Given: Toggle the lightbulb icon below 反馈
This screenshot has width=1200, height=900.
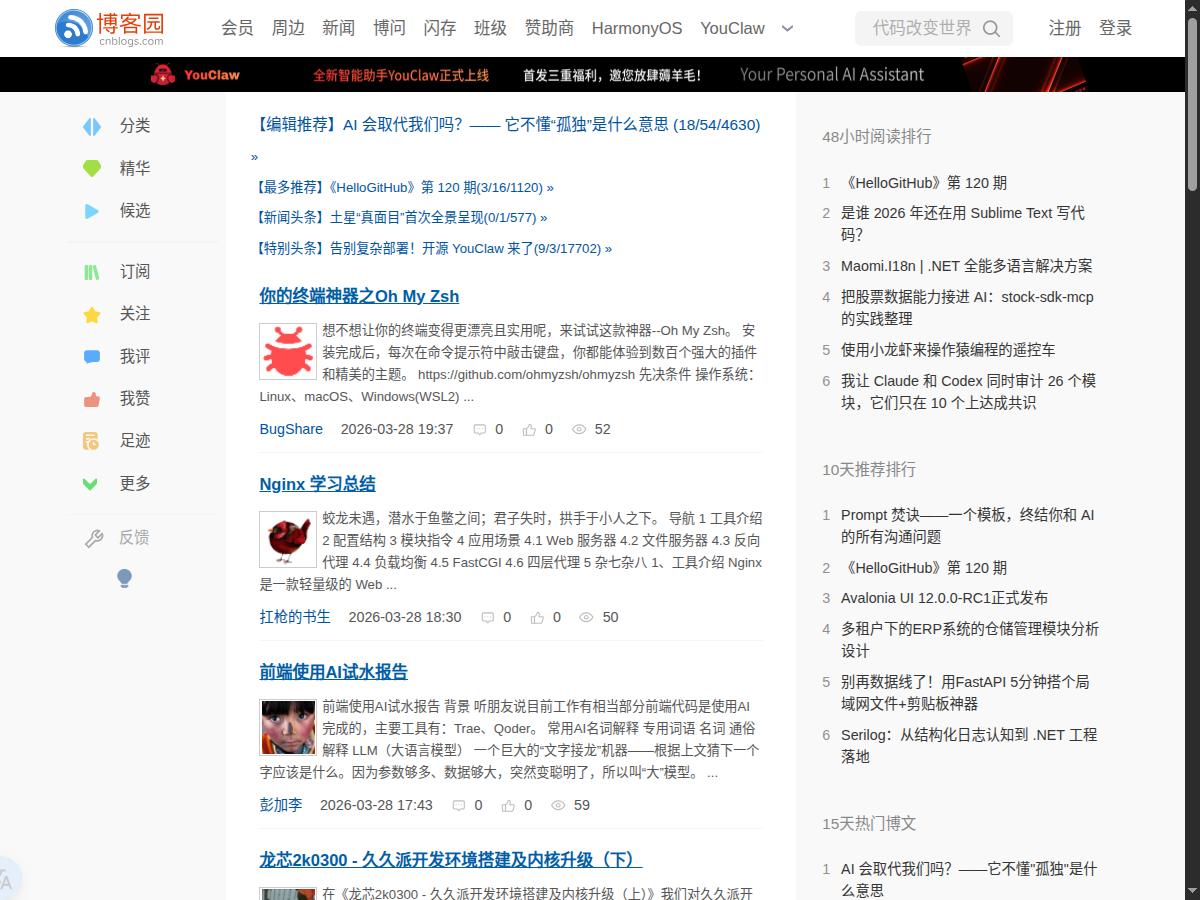Looking at the screenshot, I should click(x=124, y=578).
